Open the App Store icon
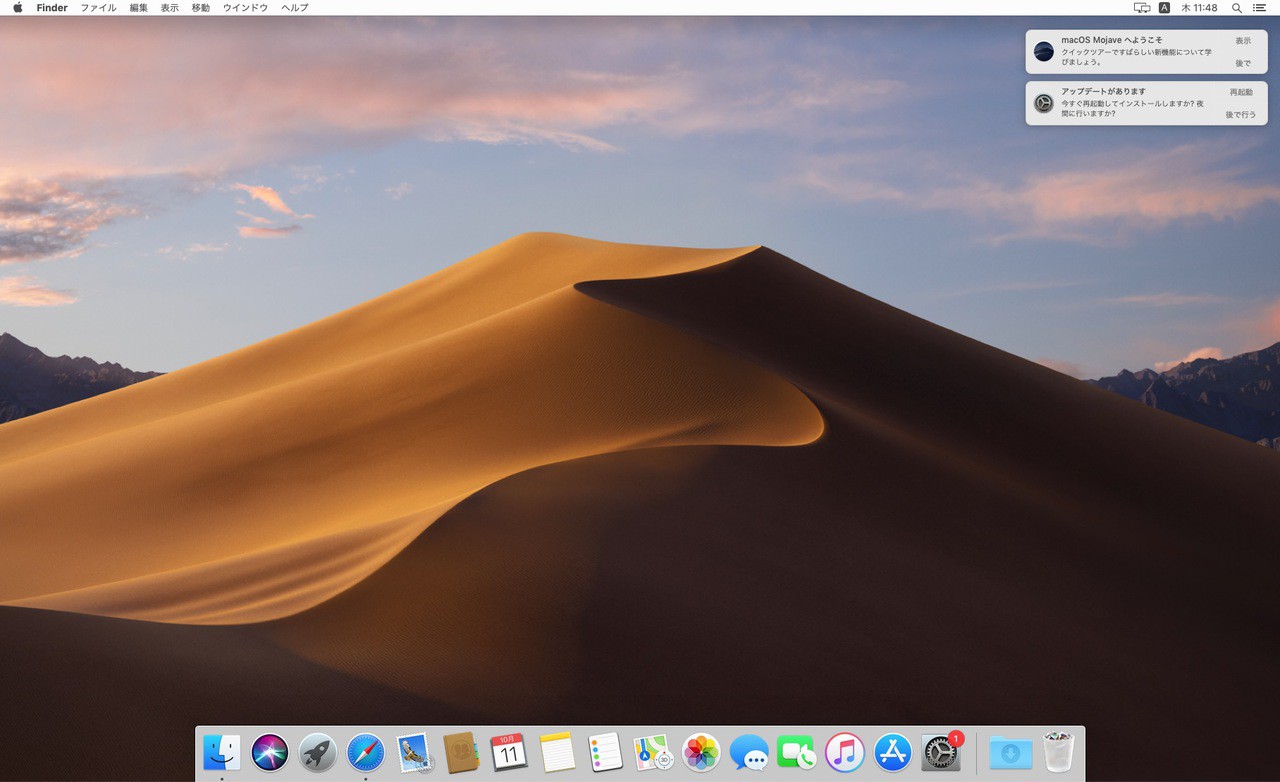This screenshot has width=1280, height=782. click(x=893, y=752)
